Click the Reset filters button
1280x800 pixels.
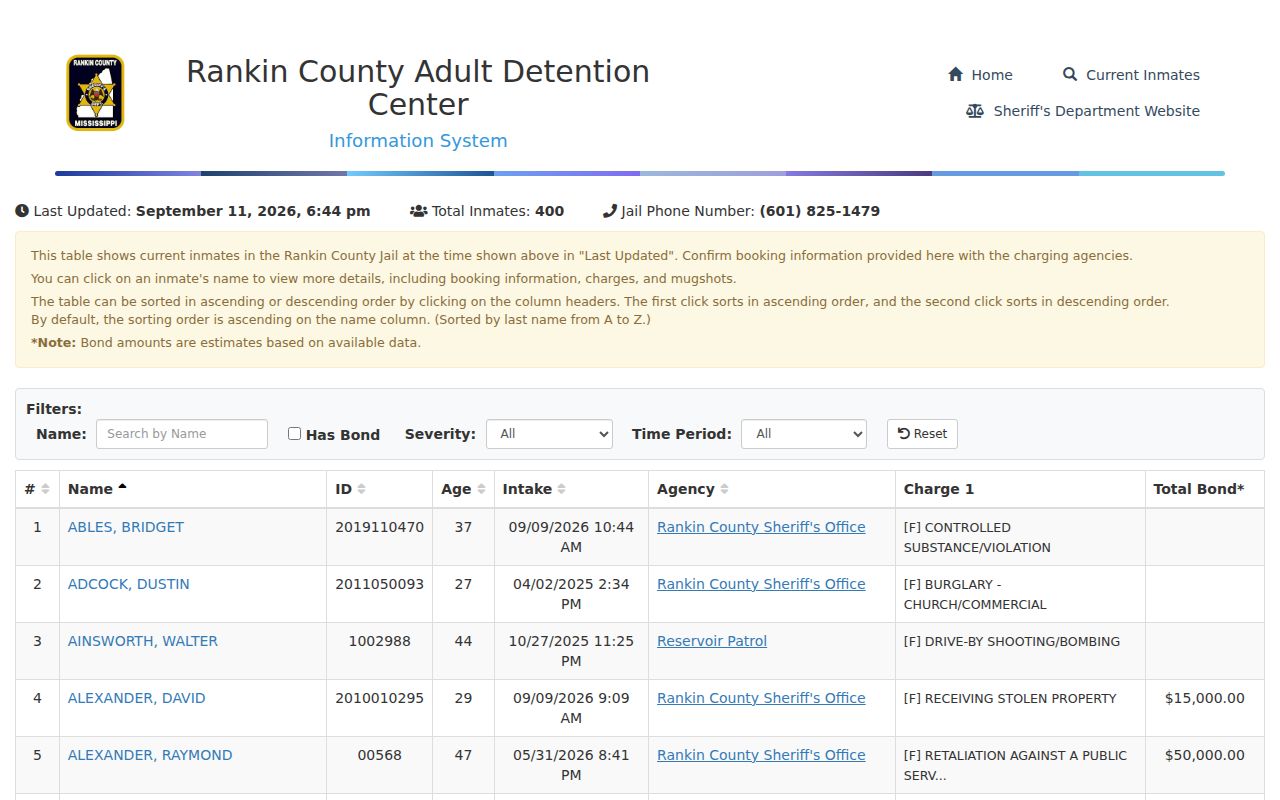[922, 434]
